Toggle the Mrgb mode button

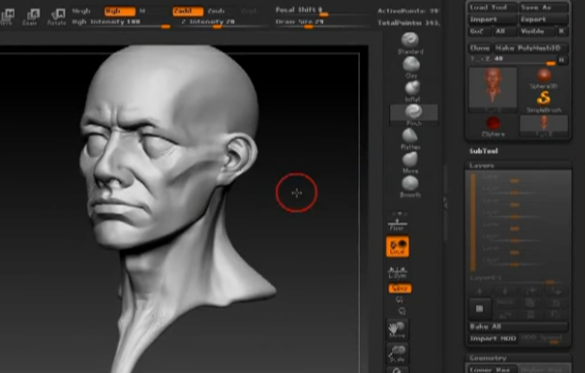point(81,11)
